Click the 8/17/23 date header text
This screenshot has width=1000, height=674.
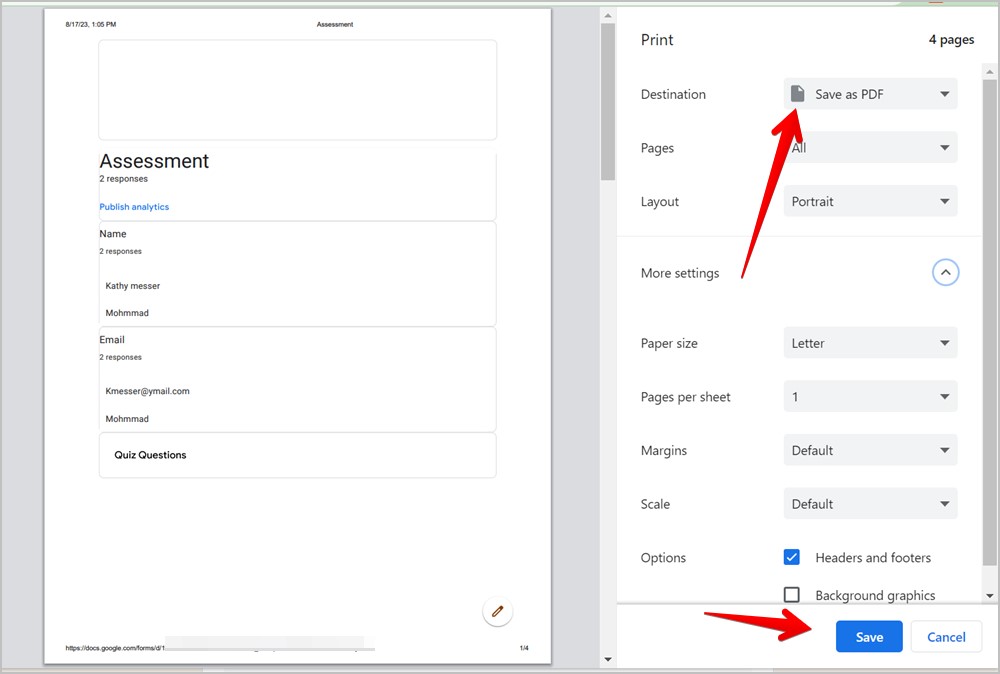click(x=91, y=24)
